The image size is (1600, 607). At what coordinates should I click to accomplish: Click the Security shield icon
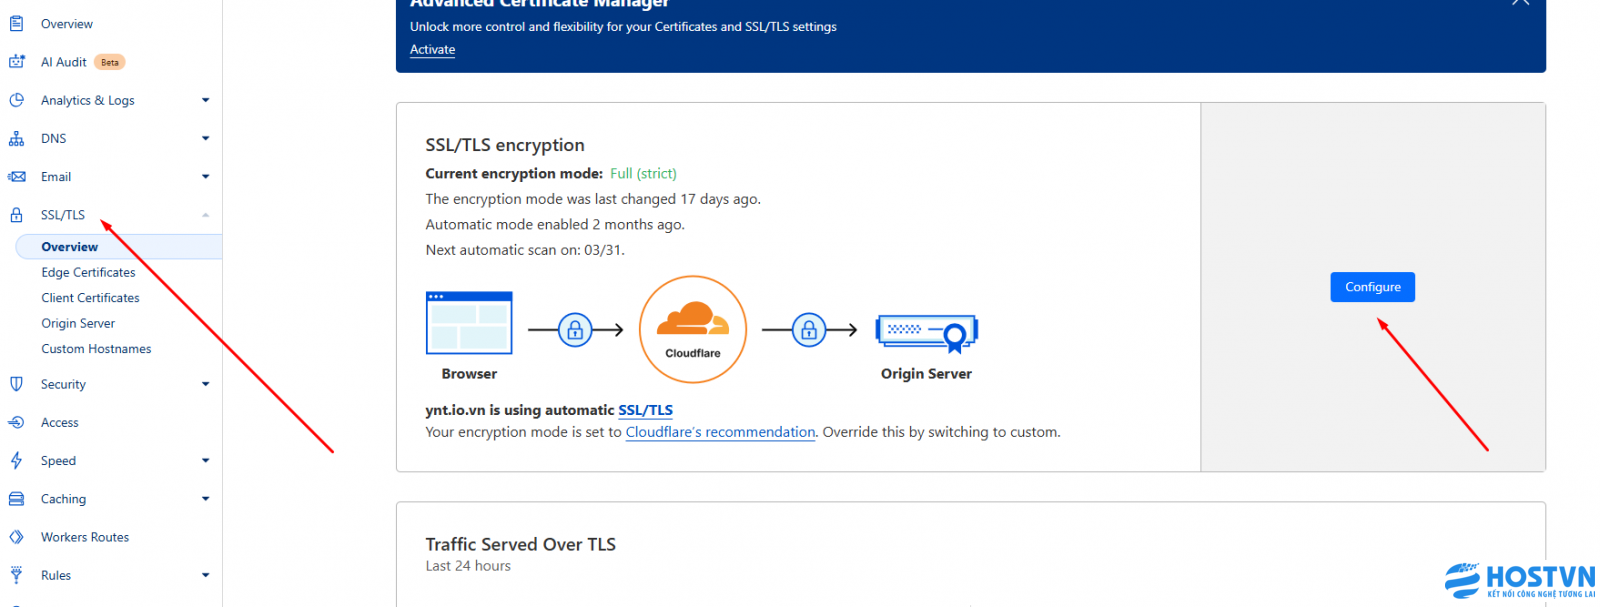coord(16,384)
